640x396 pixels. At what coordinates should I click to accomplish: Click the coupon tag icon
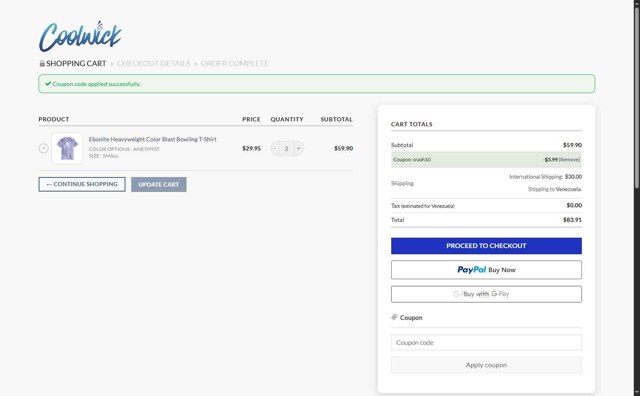point(394,317)
